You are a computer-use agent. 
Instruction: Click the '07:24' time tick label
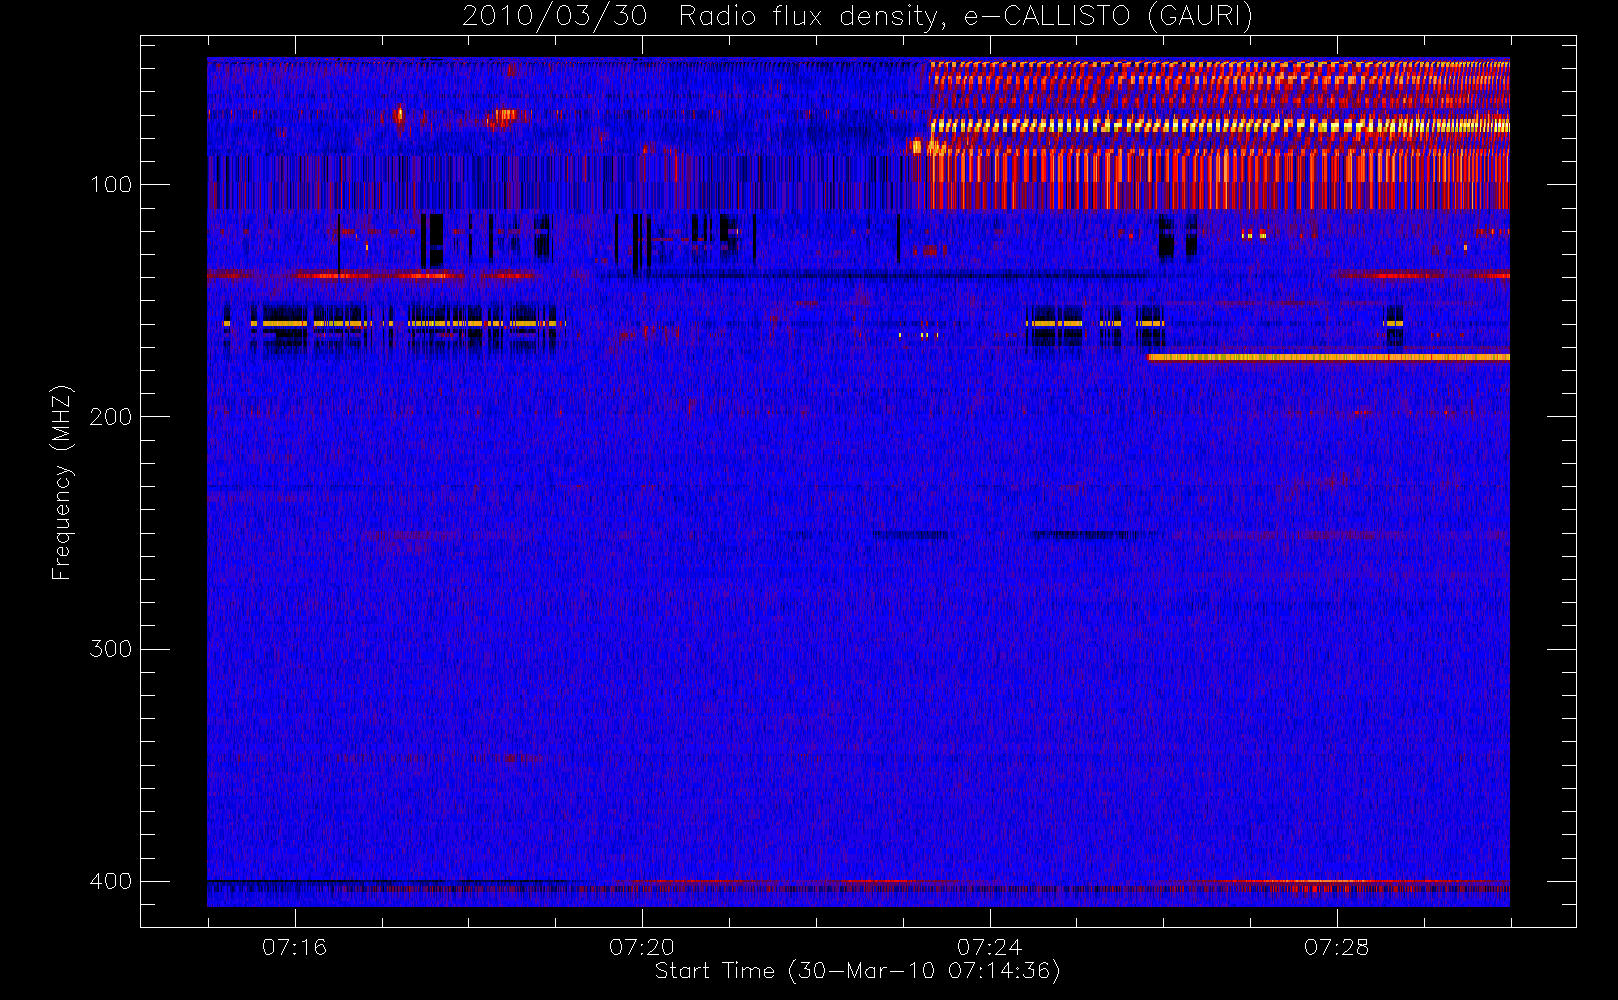click(989, 947)
